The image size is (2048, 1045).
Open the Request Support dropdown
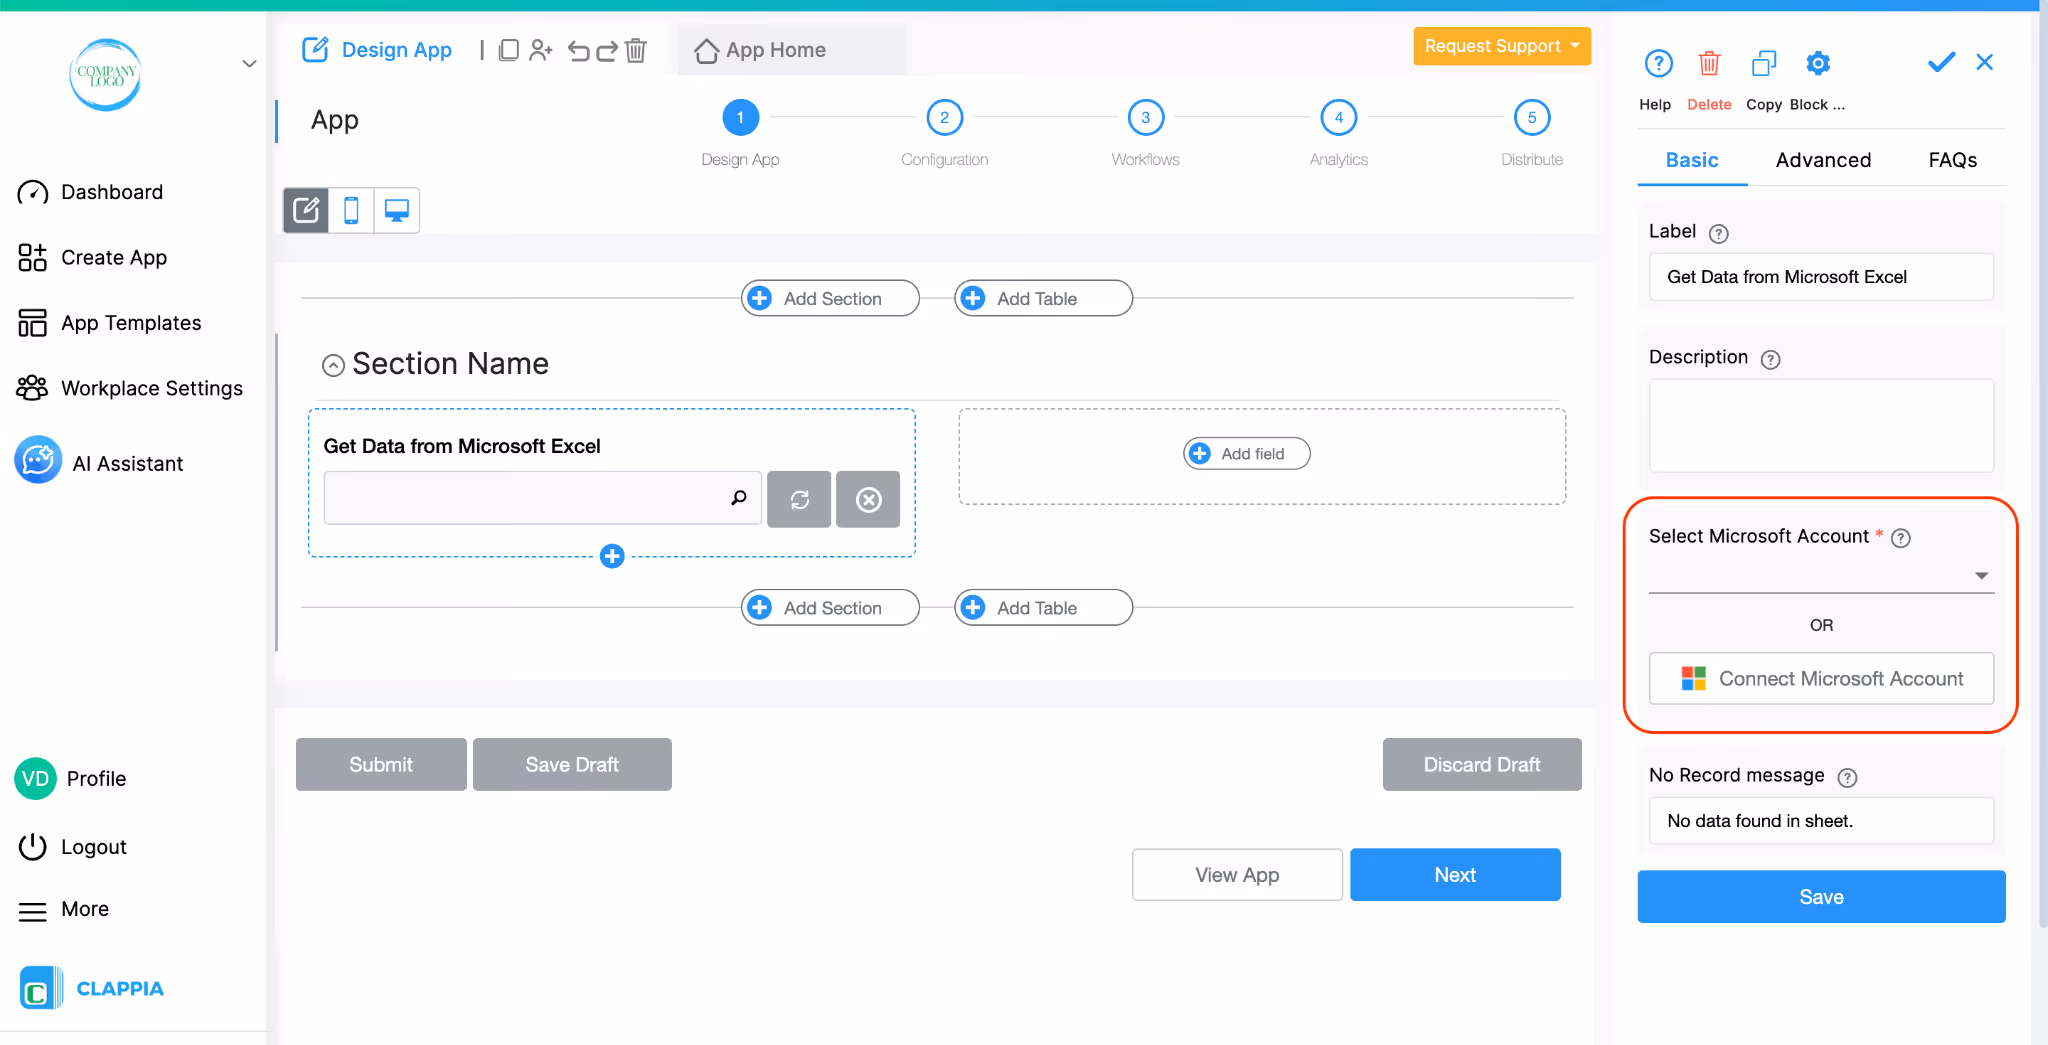tap(1502, 46)
